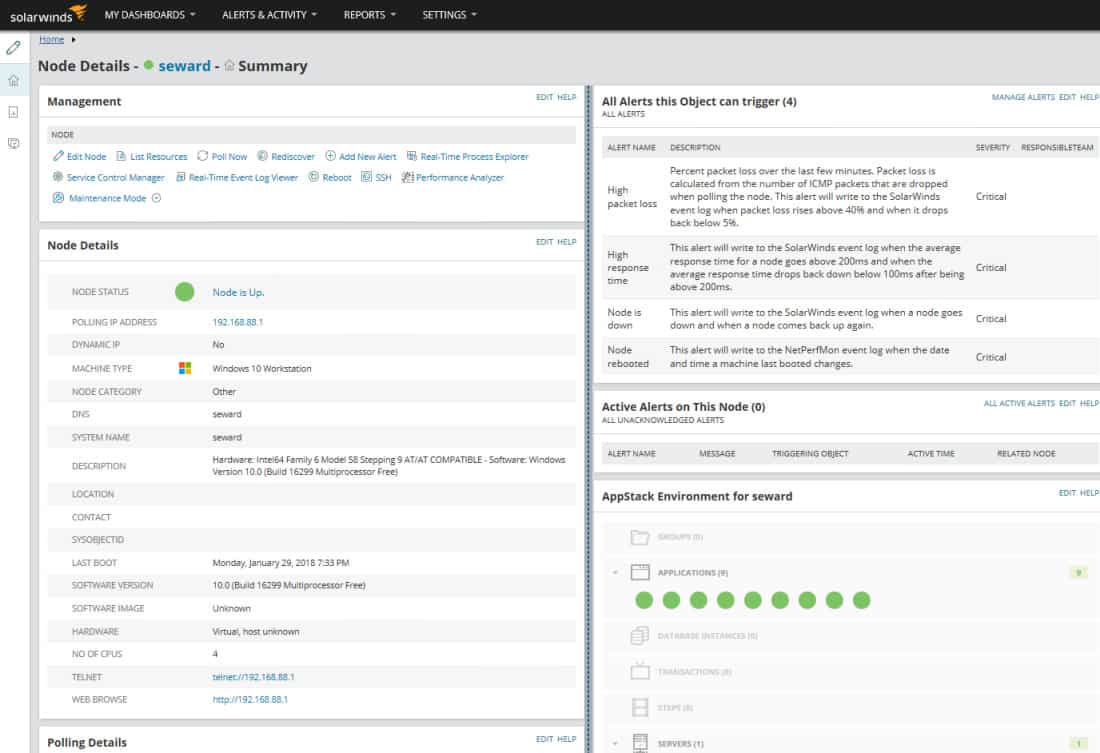
Task: Expand the breadcrumb arrow next to Home
Action: [x=74, y=39]
